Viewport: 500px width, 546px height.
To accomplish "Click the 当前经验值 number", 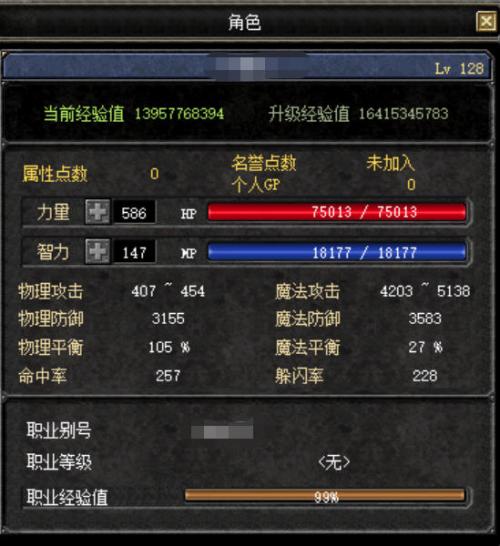I will tap(179, 114).
